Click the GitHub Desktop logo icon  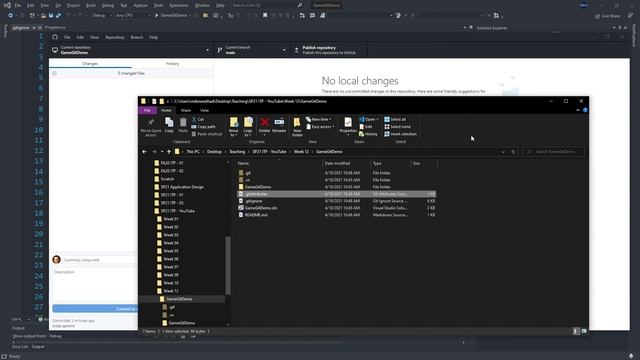pos(55,37)
